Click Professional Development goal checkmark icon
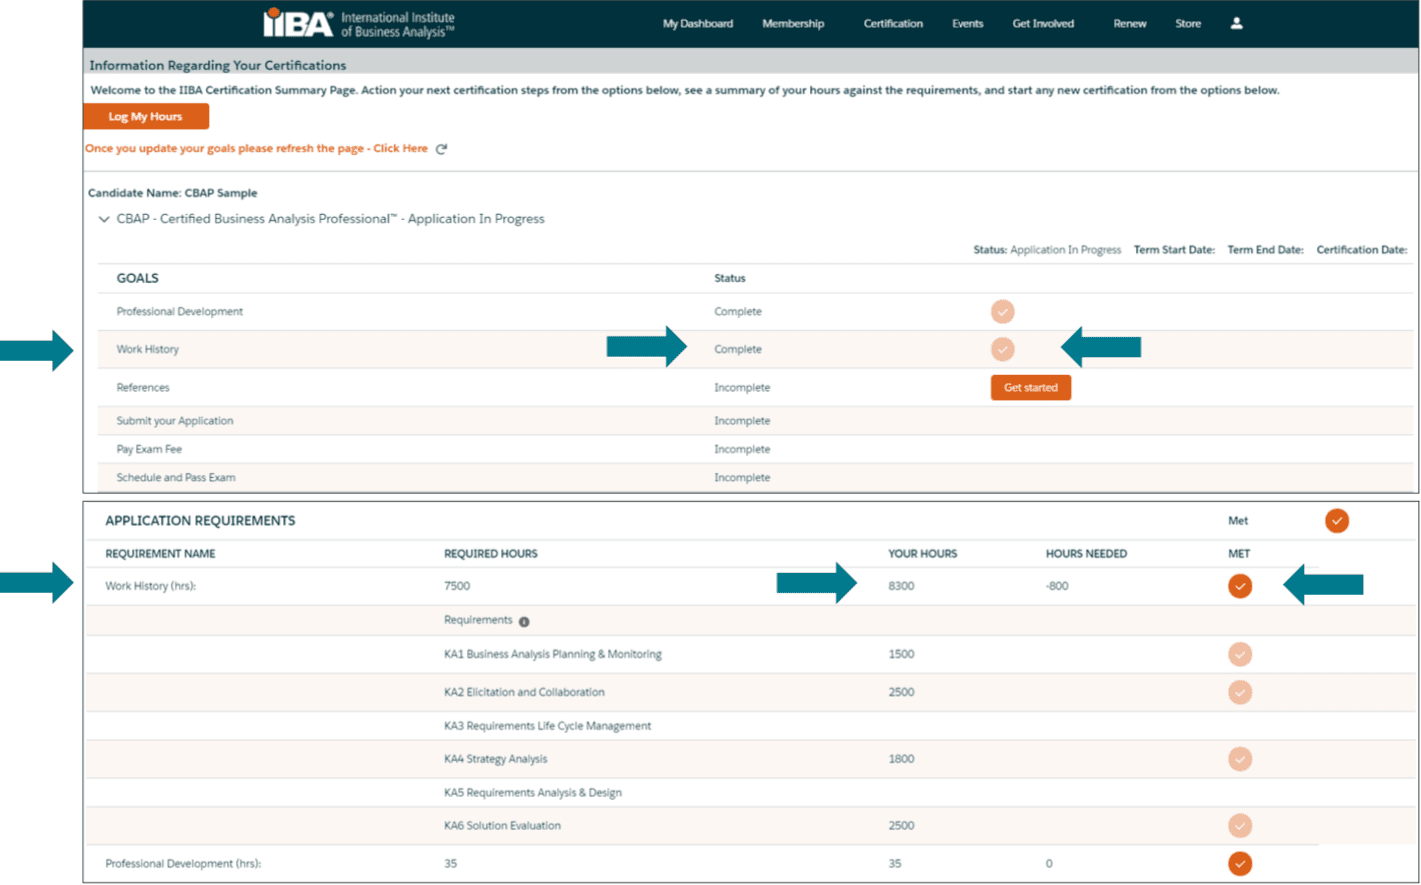1421x885 pixels. (x=1002, y=312)
